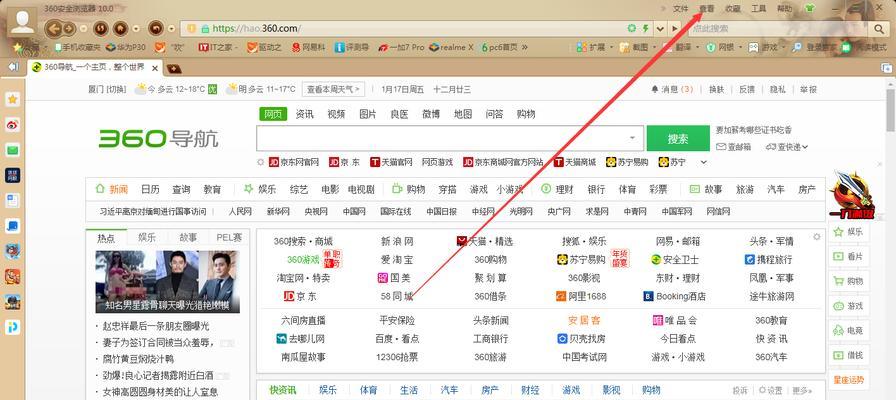This screenshot has height=400, width=896.
Task: Open the 查看 menu
Action: click(x=707, y=9)
